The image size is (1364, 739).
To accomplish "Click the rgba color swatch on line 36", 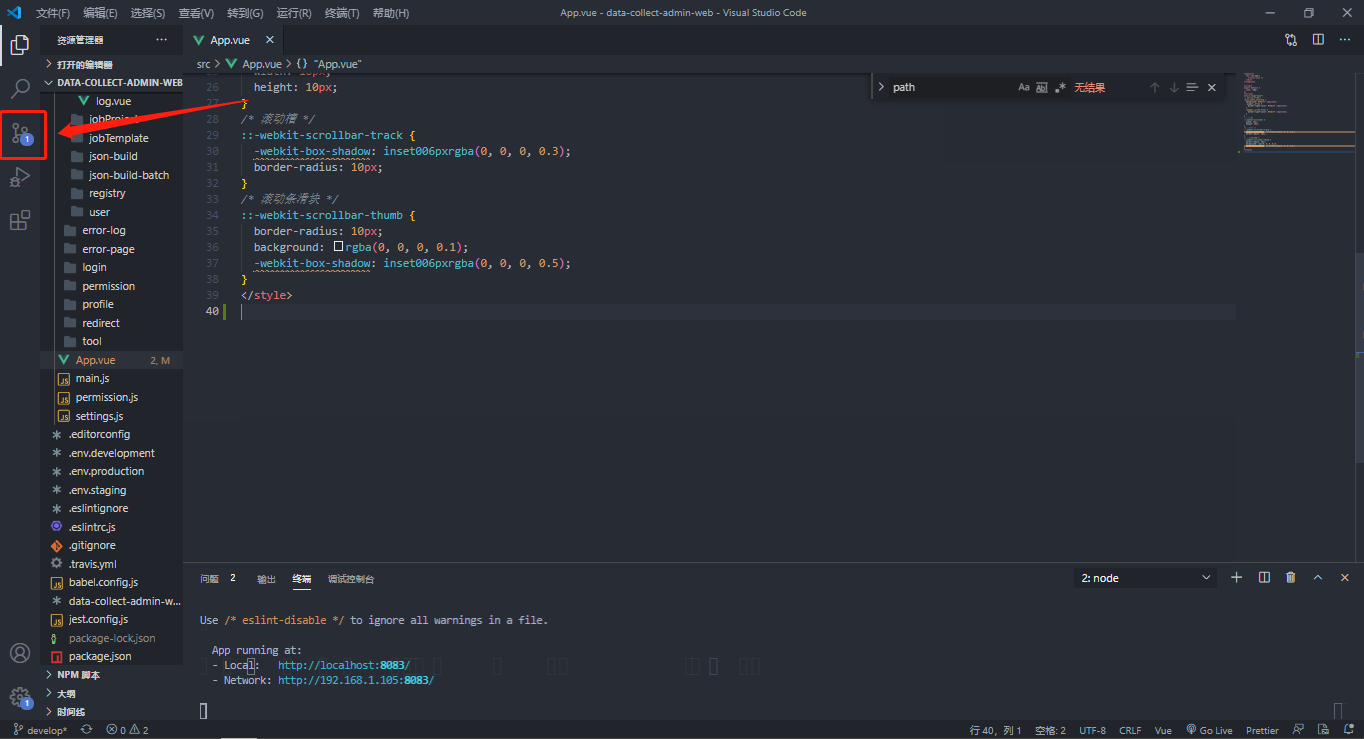I will tap(338, 246).
